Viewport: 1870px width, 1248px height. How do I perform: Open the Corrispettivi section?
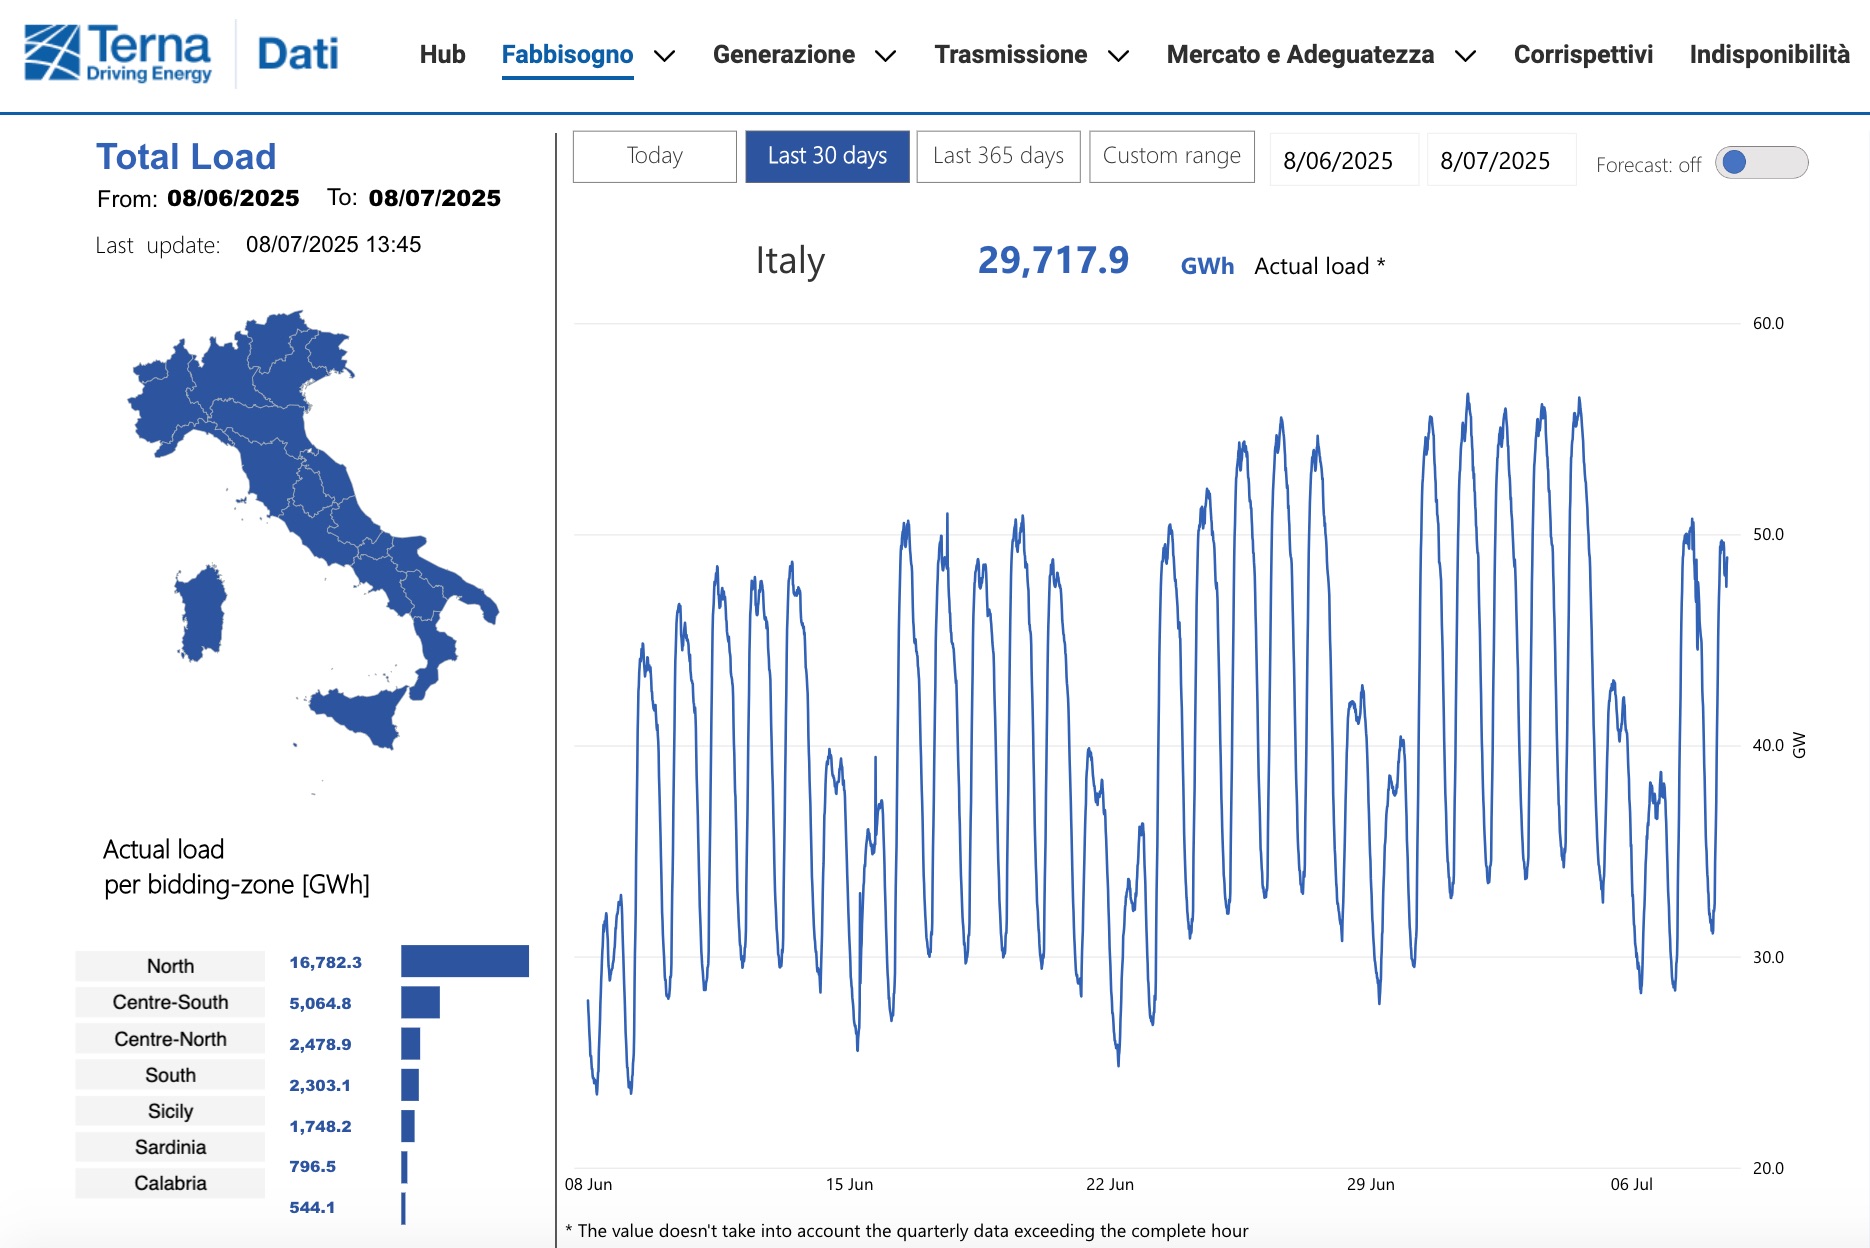coord(1584,56)
